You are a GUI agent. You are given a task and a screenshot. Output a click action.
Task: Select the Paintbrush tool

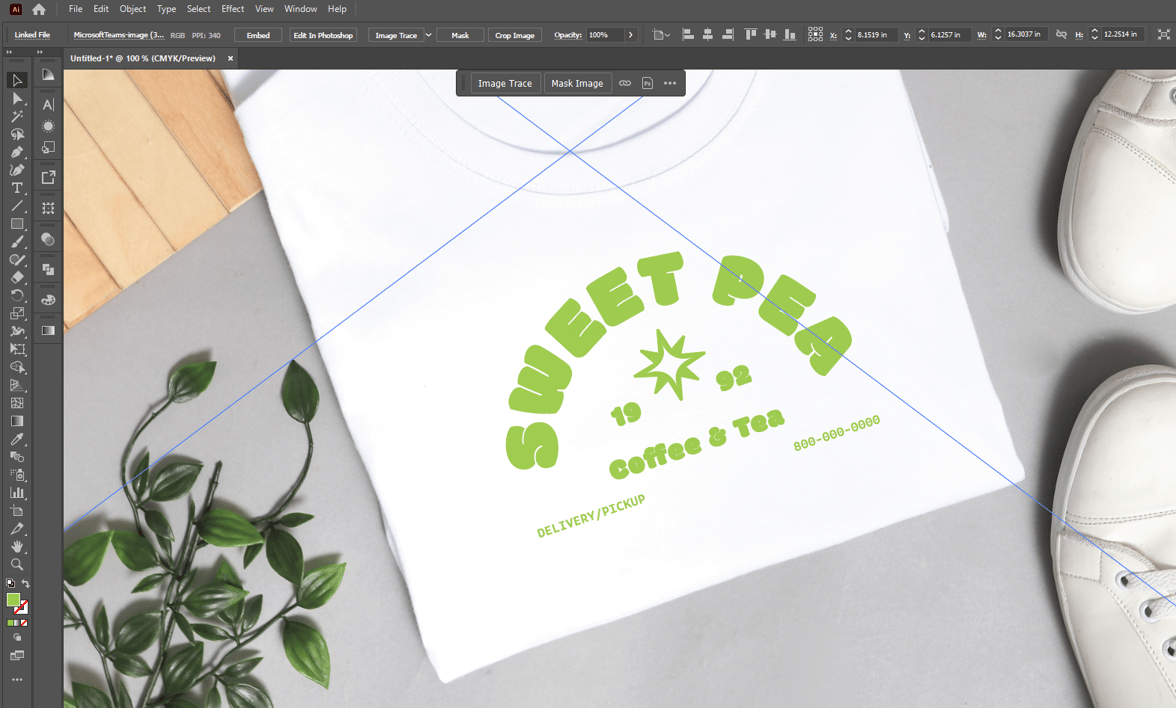[17, 241]
